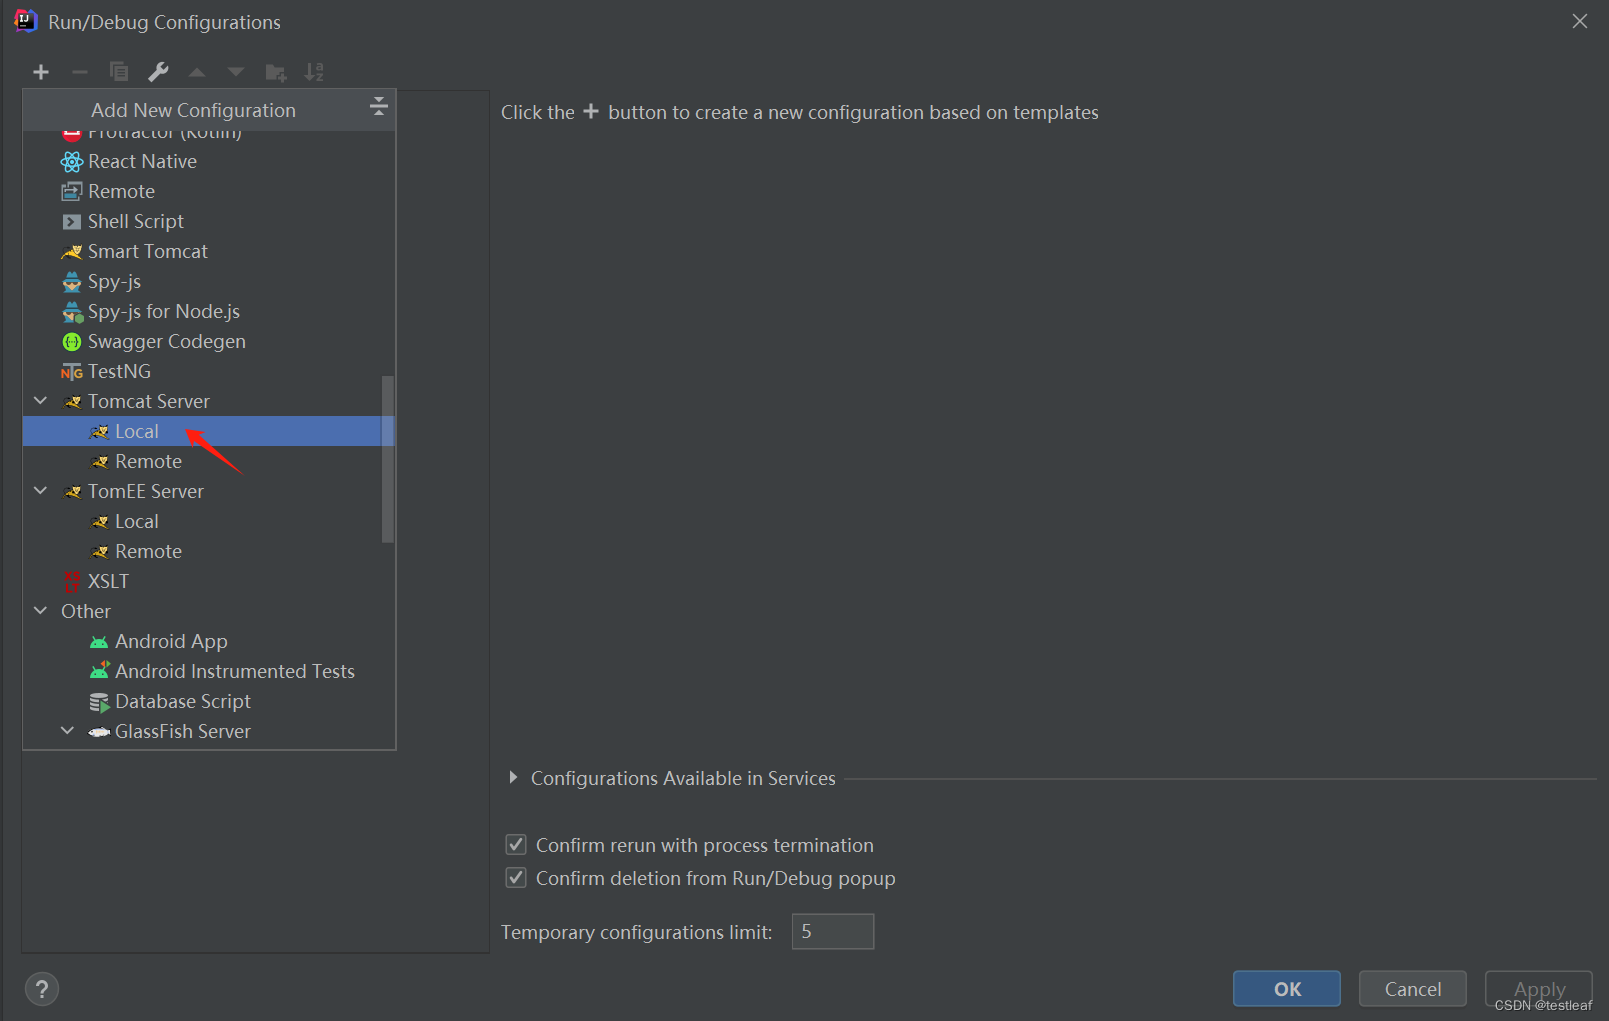This screenshot has width=1609, height=1021.
Task: Click the React Native atom icon
Action: click(72, 162)
